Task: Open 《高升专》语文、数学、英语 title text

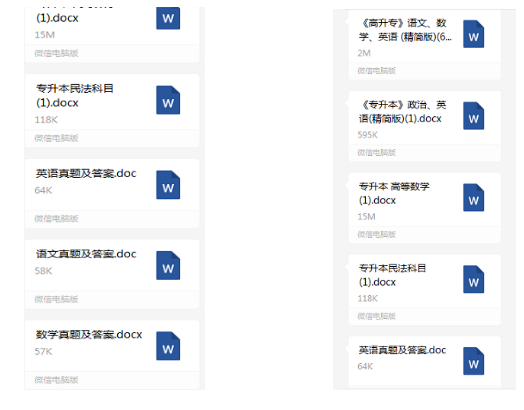Action: pos(405,30)
